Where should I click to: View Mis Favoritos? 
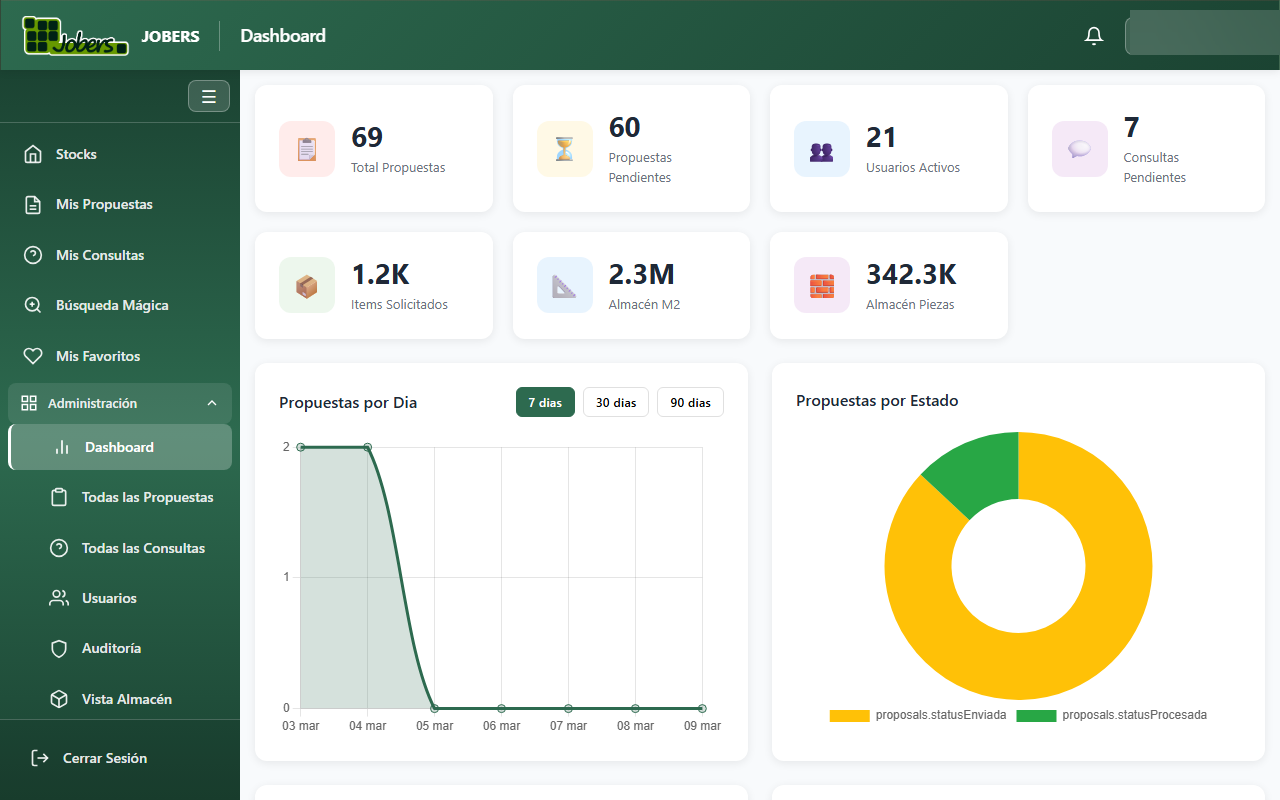[95, 356]
